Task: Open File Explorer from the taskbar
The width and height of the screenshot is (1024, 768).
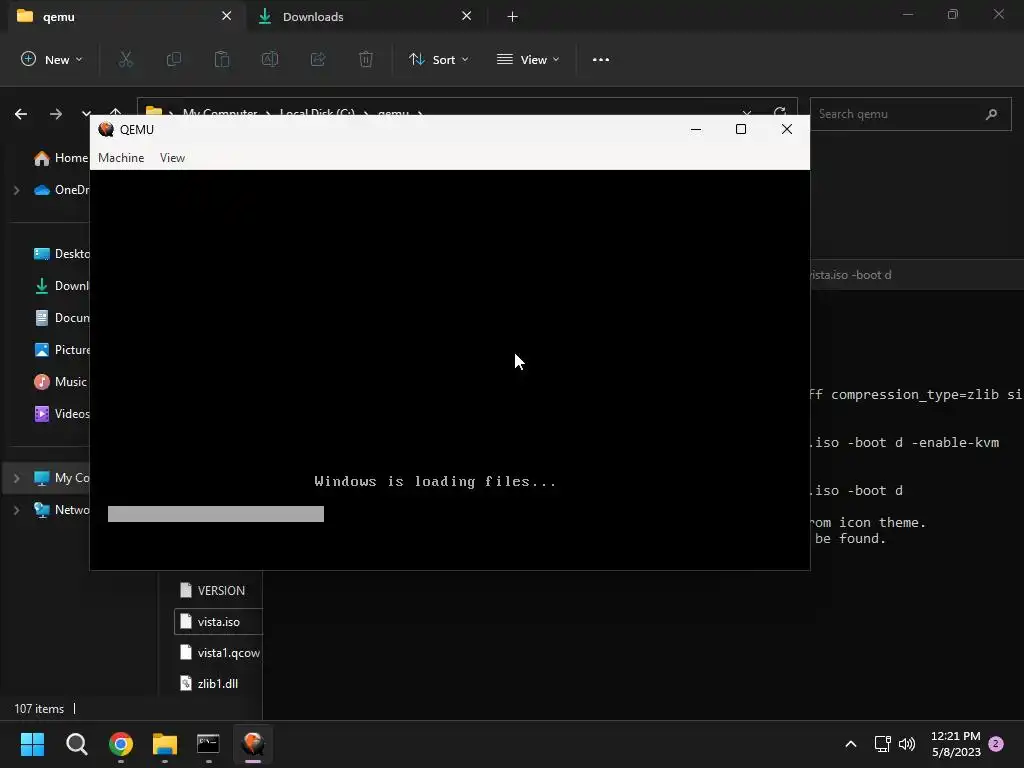Action: 165,744
